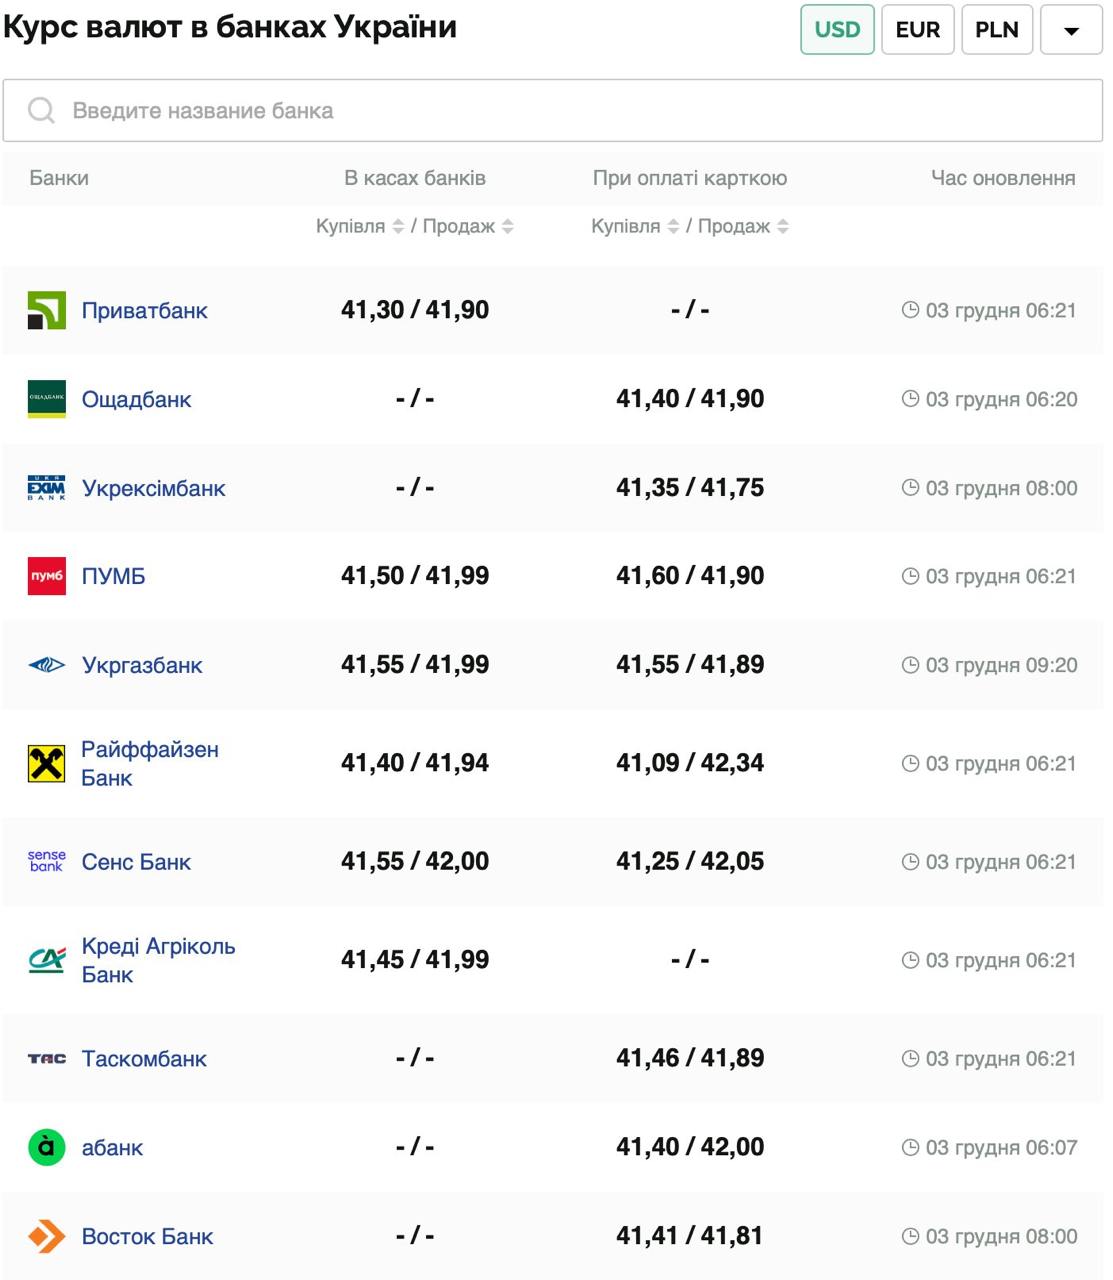Image resolution: width=1113 pixels, height=1280 pixels.
Task: Click the green абанк logo icon
Action: [47, 1147]
